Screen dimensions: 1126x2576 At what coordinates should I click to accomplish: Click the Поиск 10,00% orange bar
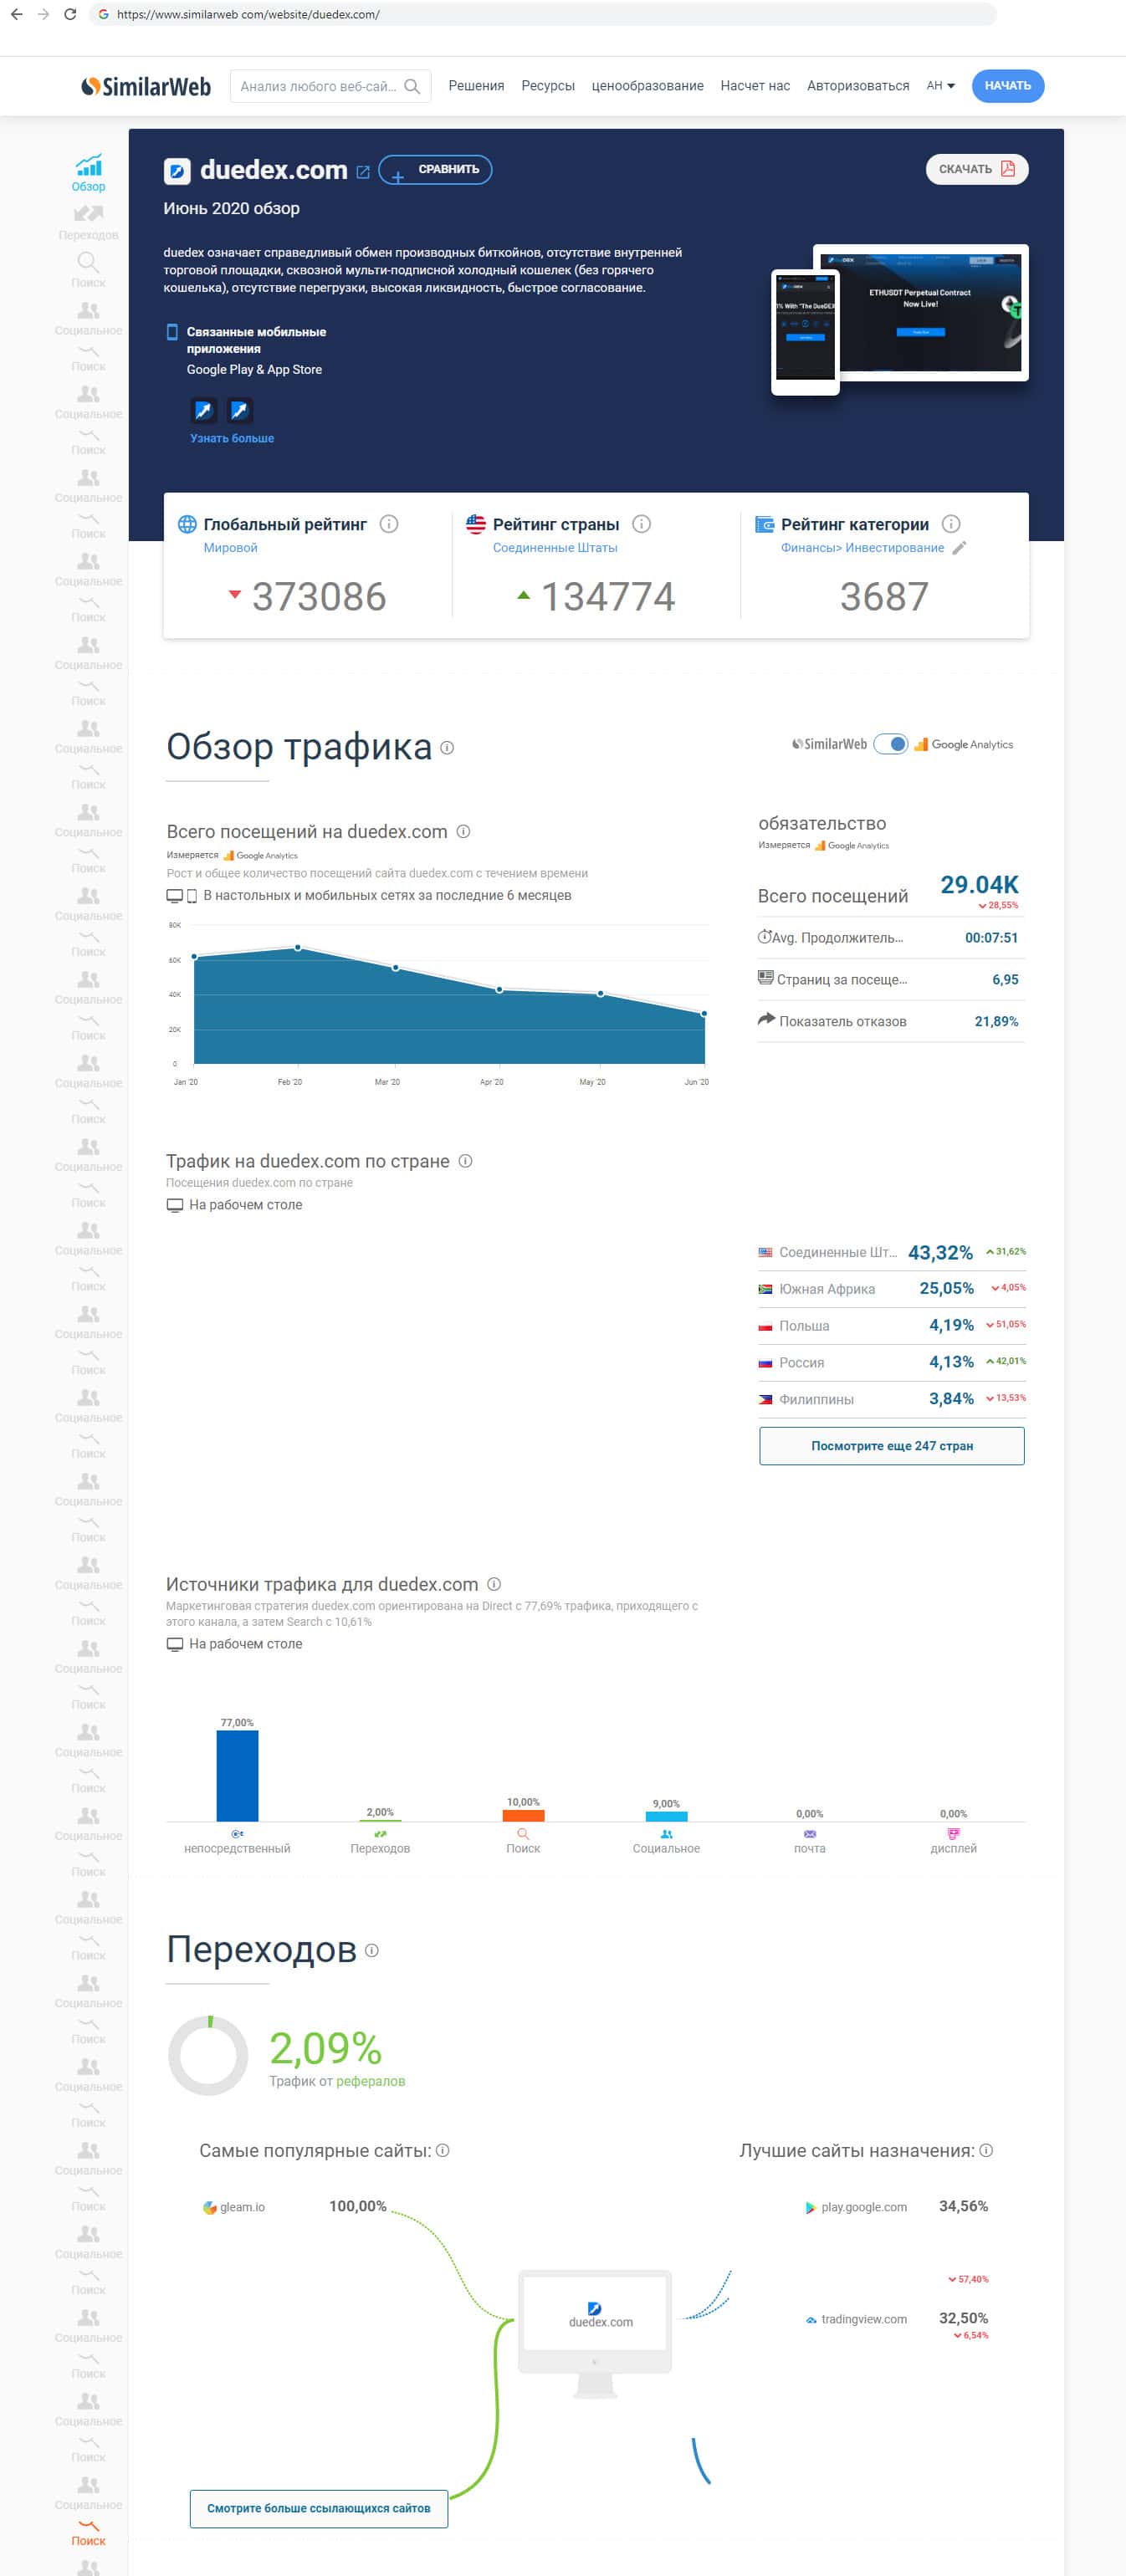[x=523, y=1816]
